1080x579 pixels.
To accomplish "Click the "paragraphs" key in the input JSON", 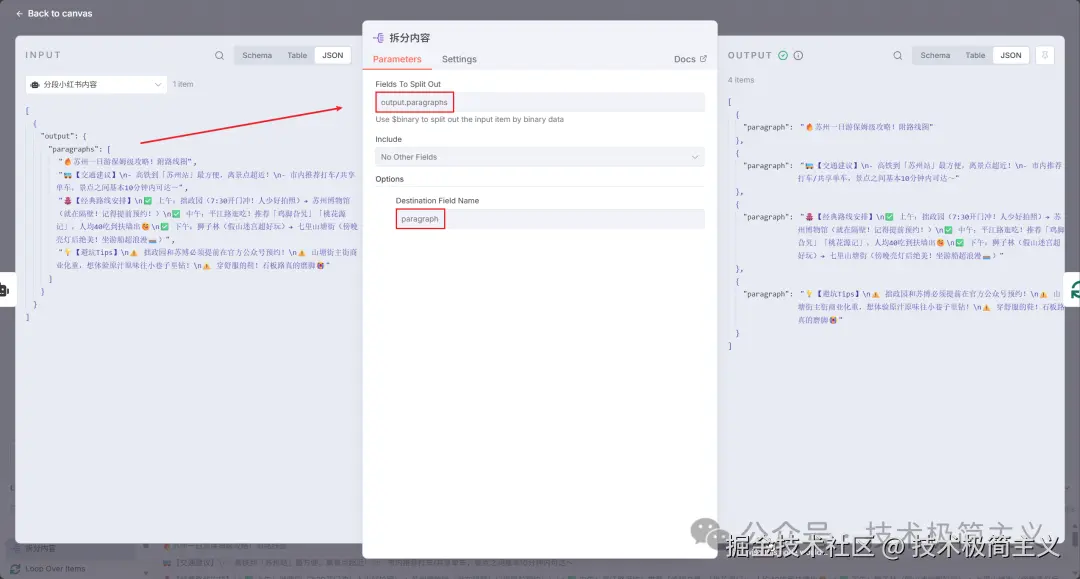I will (x=75, y=149).
